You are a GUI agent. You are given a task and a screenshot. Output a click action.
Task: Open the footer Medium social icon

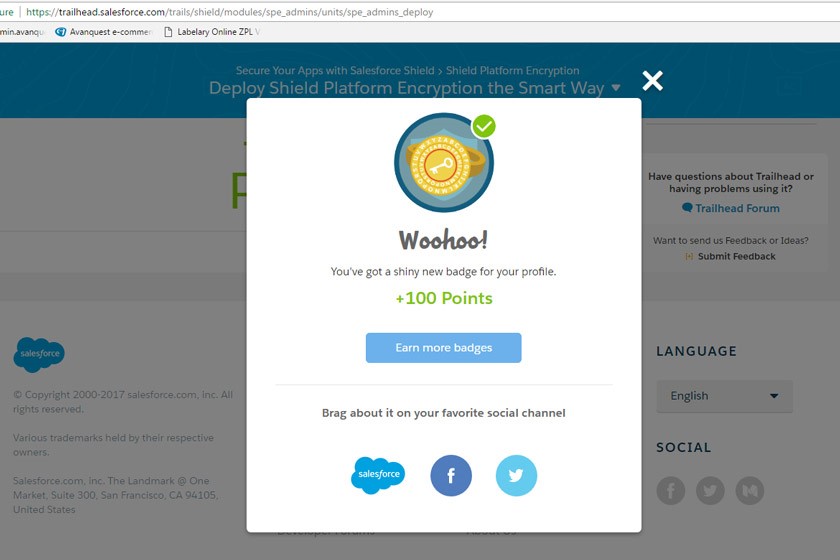[750, 490]
